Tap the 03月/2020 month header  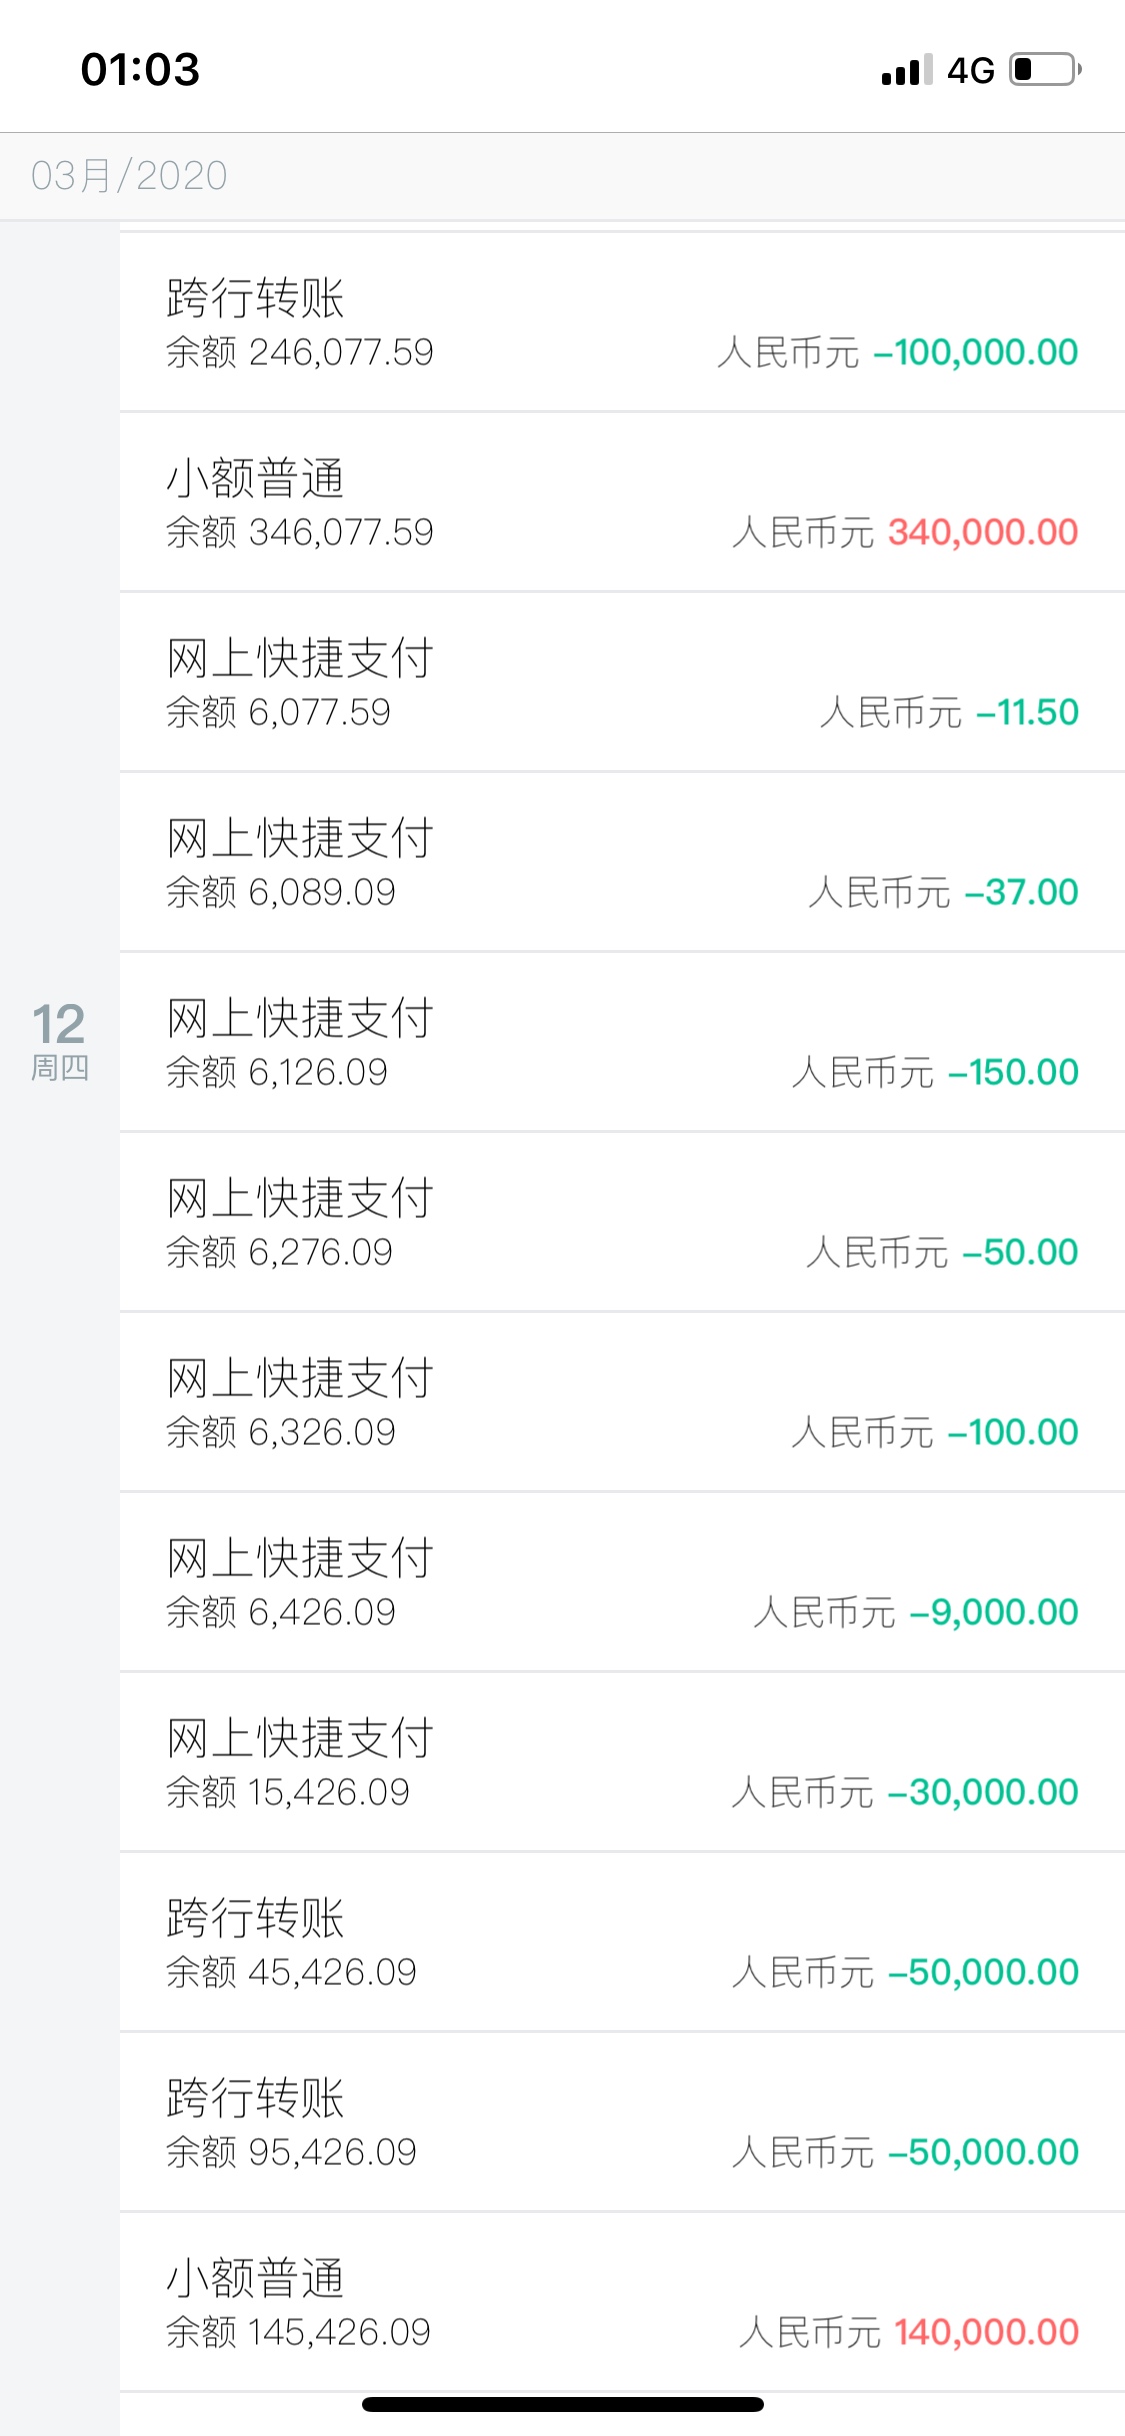129,176
